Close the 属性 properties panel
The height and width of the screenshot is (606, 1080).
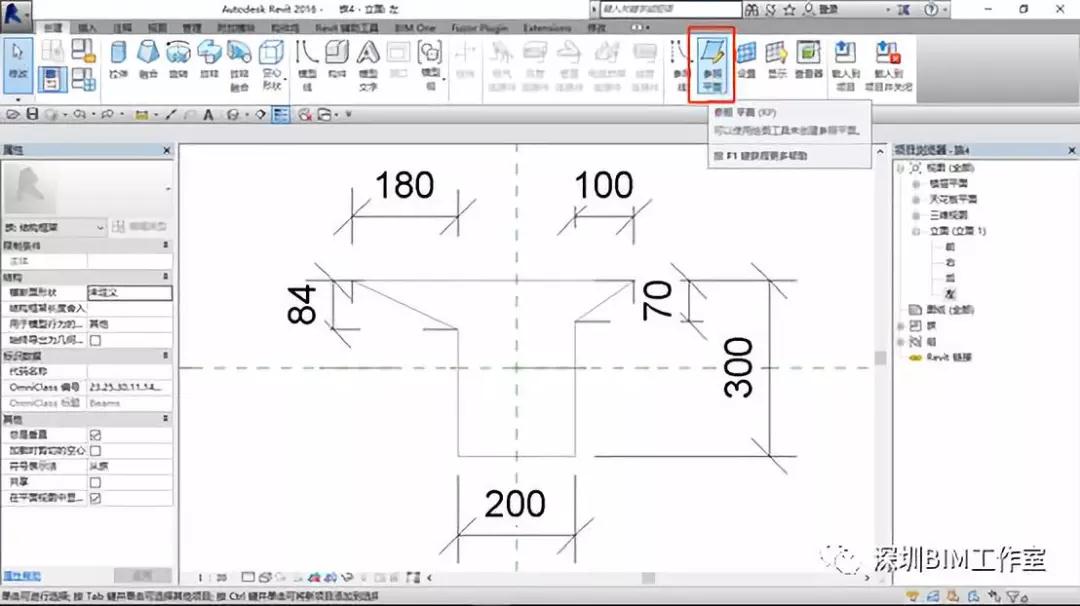click(167, 150)
